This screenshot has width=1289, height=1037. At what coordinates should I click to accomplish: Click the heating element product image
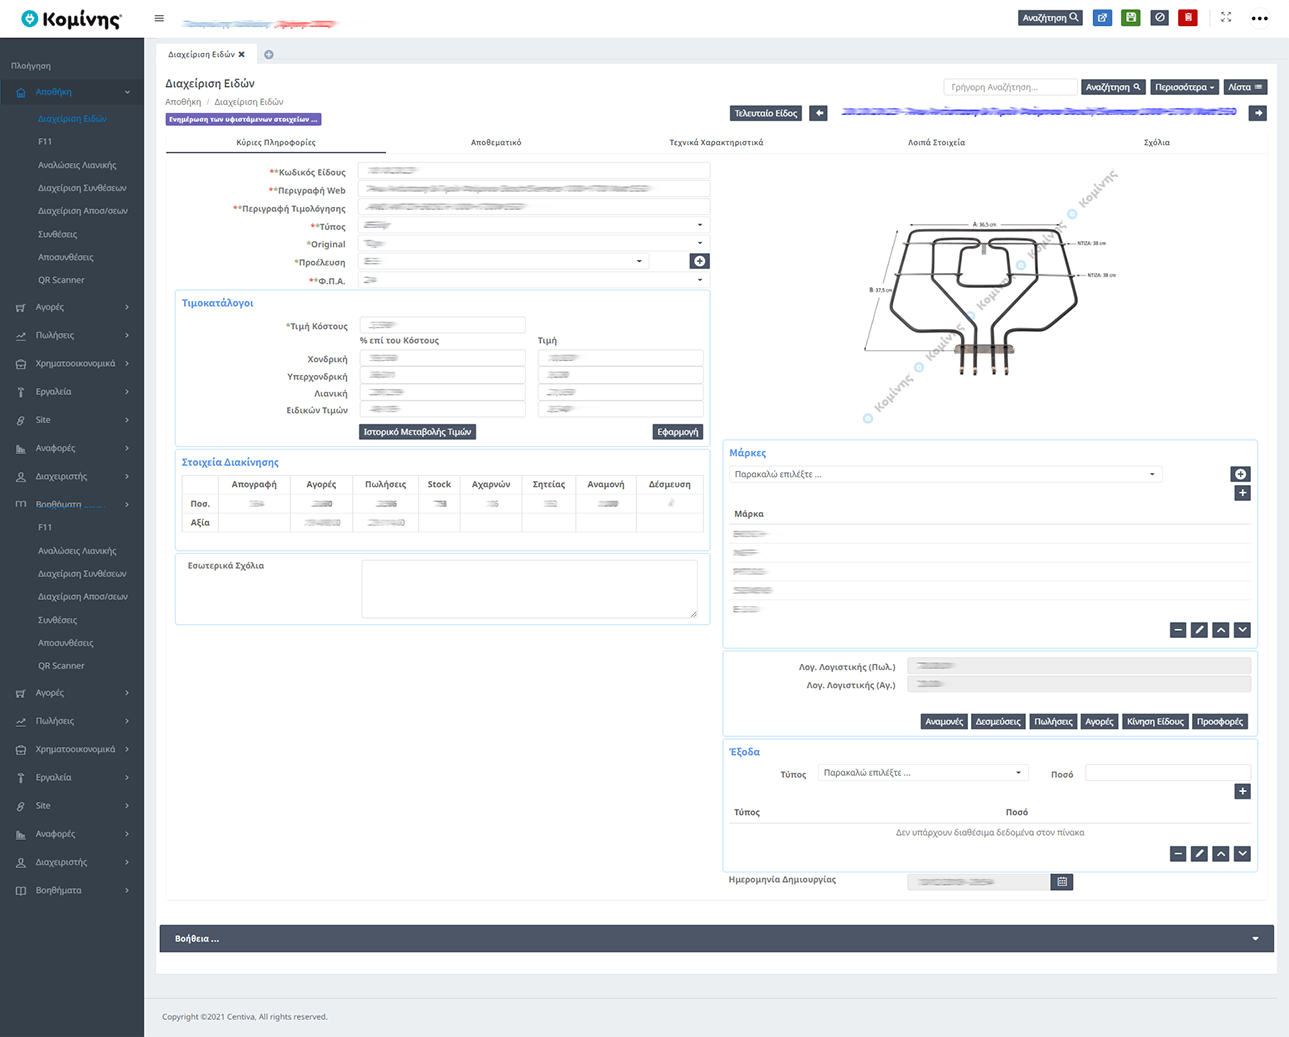tap(988, 295)
